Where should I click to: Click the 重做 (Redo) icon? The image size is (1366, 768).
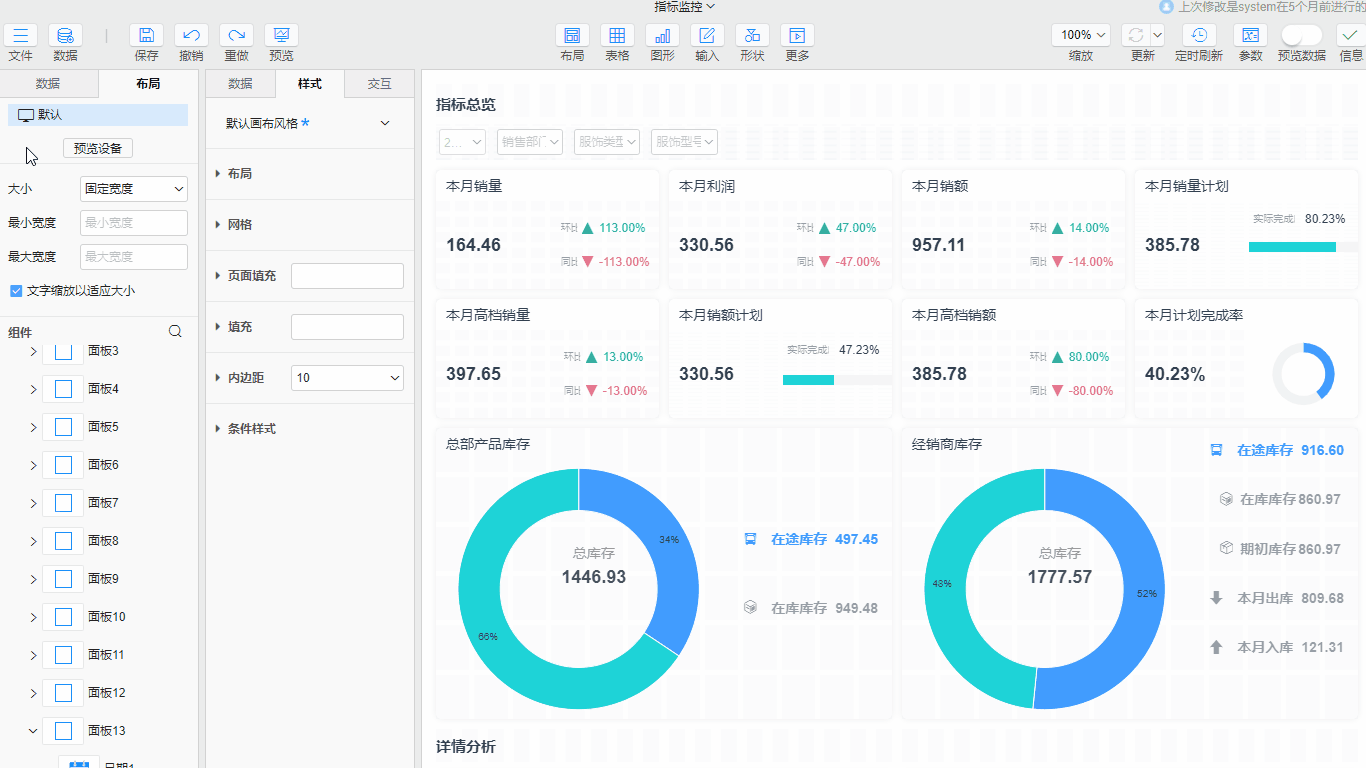pyautogui.click(x=236, y=36)
